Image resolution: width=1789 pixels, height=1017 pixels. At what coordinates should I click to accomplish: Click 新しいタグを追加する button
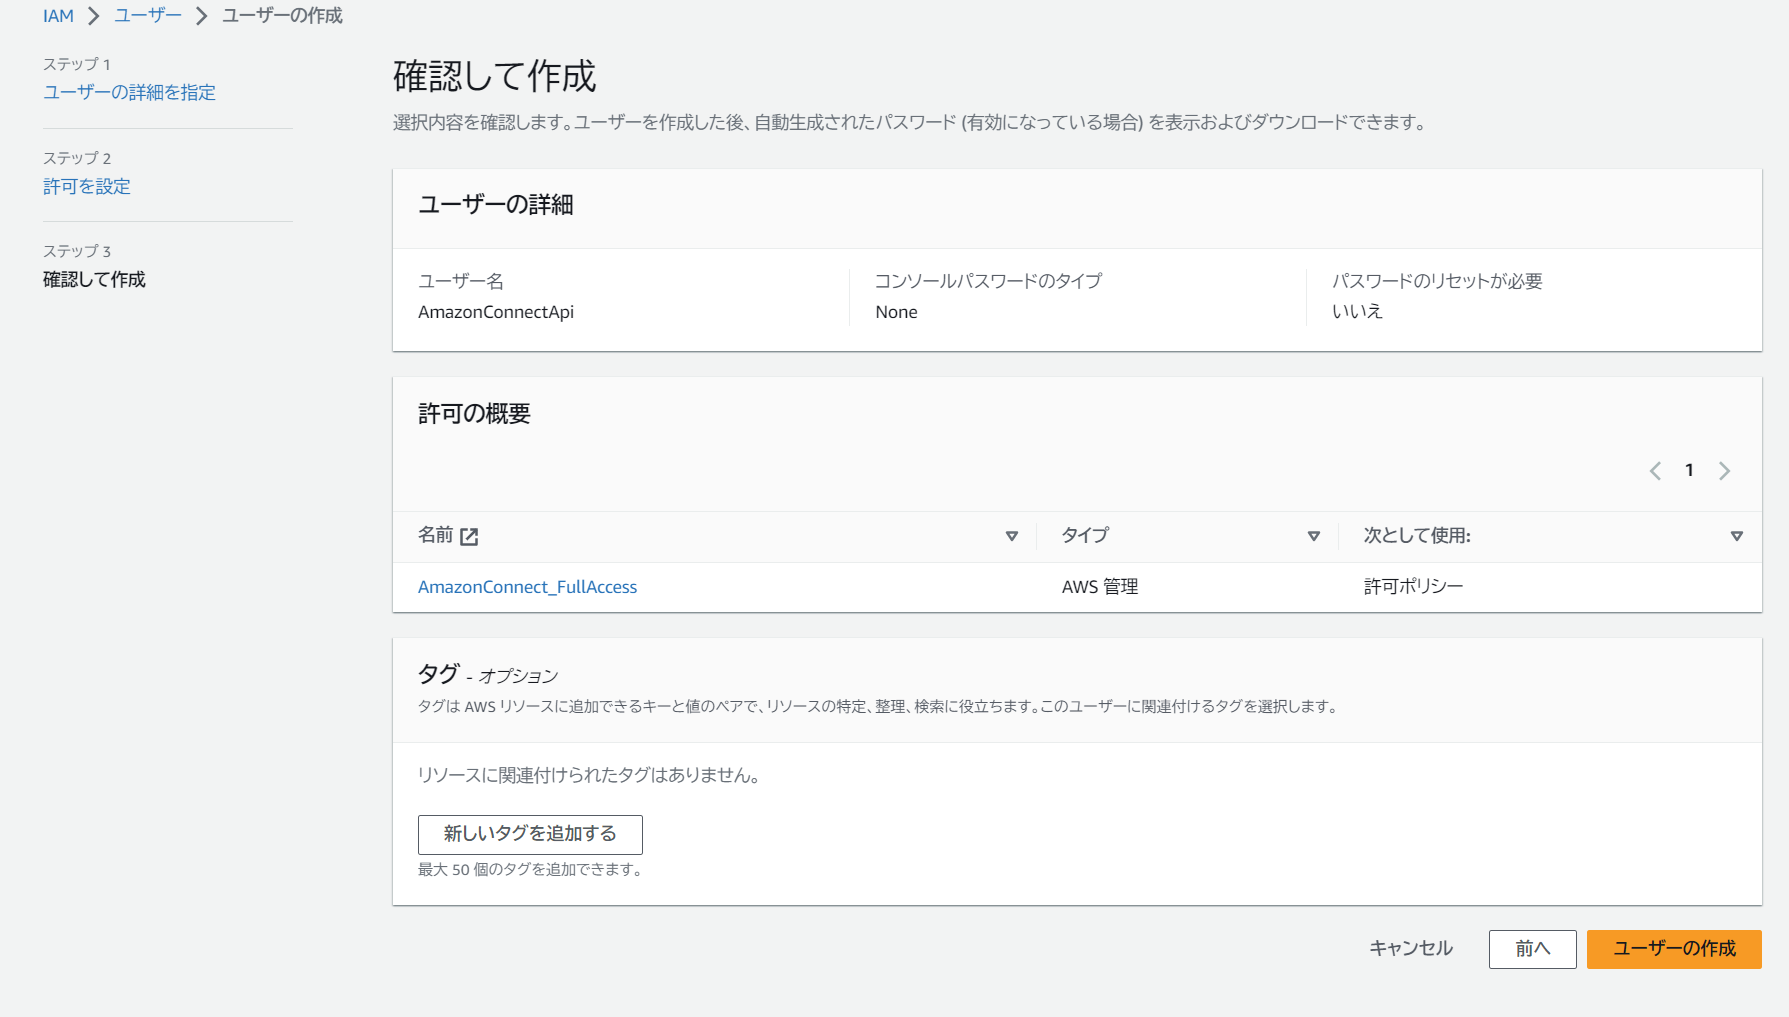(530, 834)
